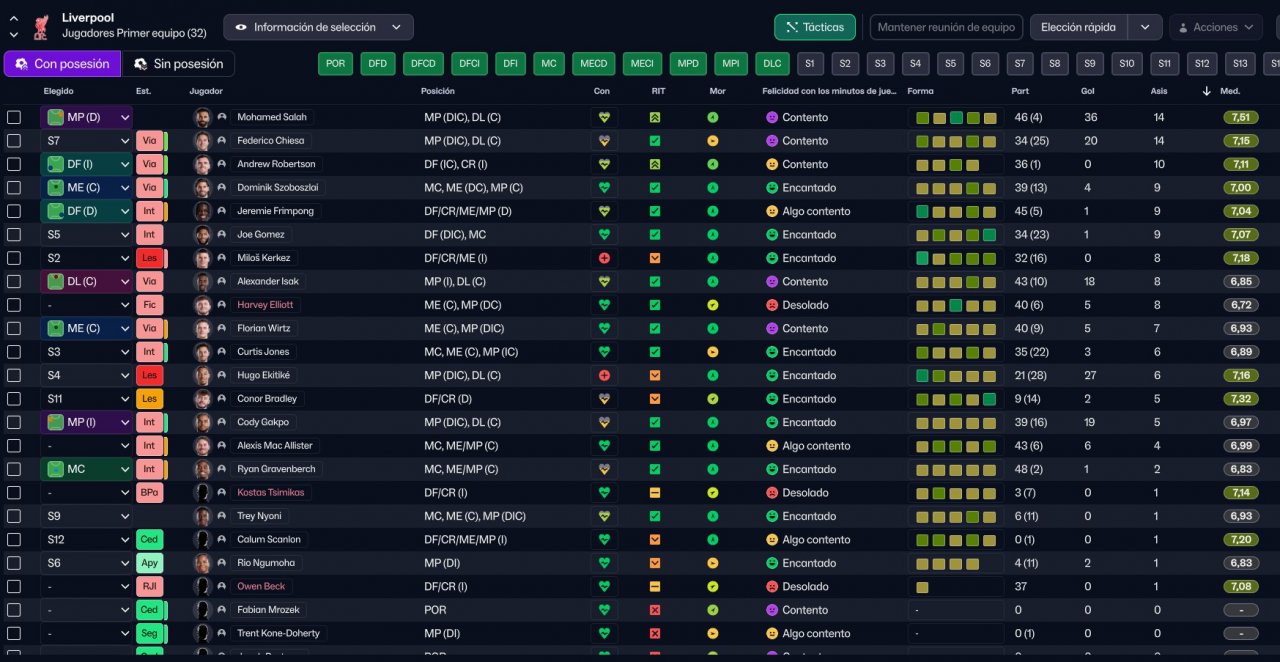Expand the Elección rápida arrow menu

[1145, 27]
